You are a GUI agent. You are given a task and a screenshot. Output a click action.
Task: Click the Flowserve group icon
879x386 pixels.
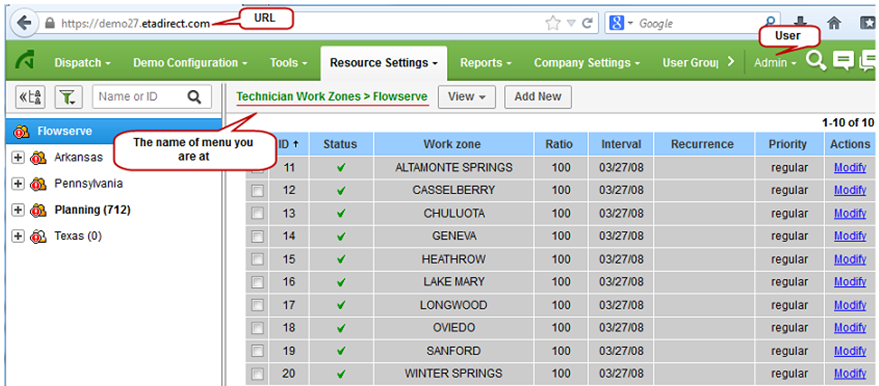22,132
